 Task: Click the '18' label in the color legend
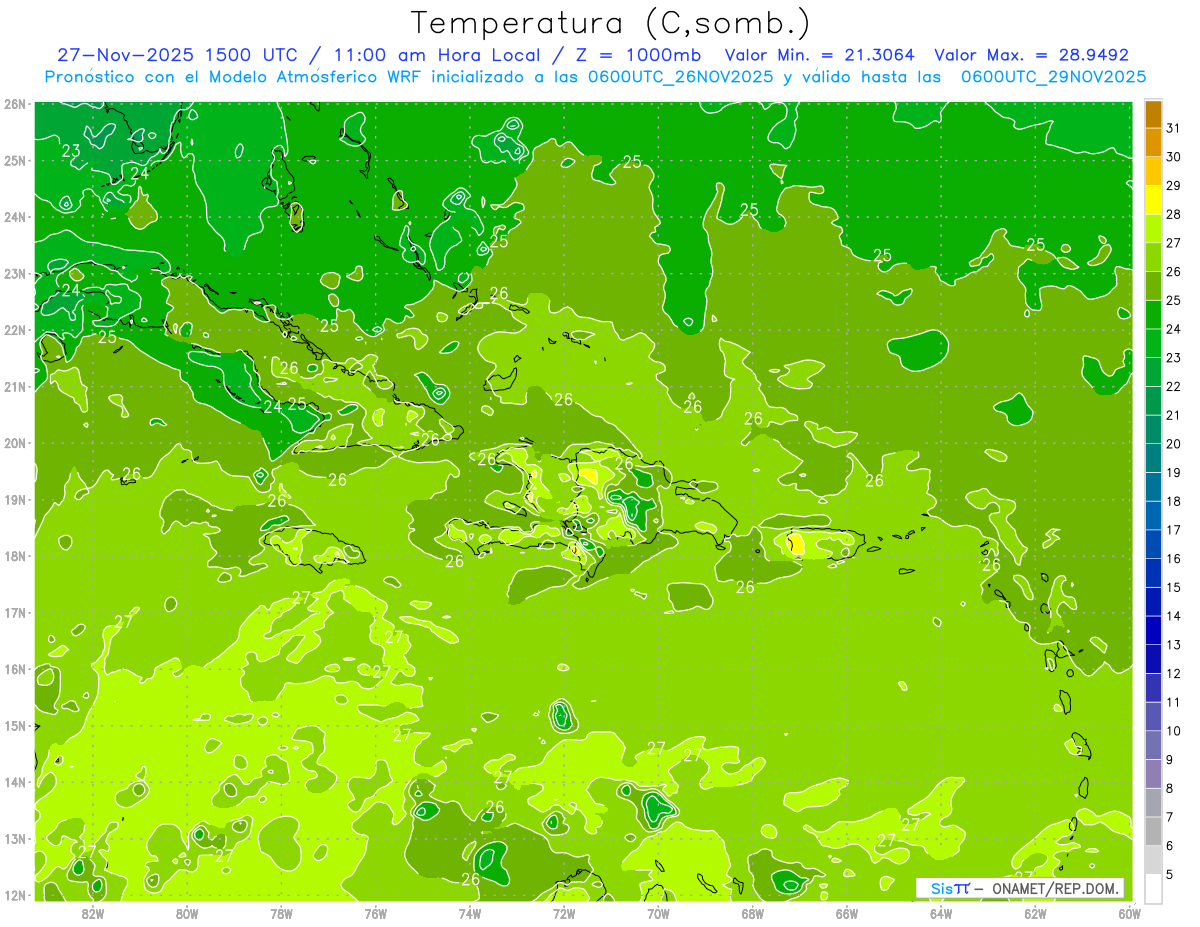pyautogui.click(x=1174, y=501)
